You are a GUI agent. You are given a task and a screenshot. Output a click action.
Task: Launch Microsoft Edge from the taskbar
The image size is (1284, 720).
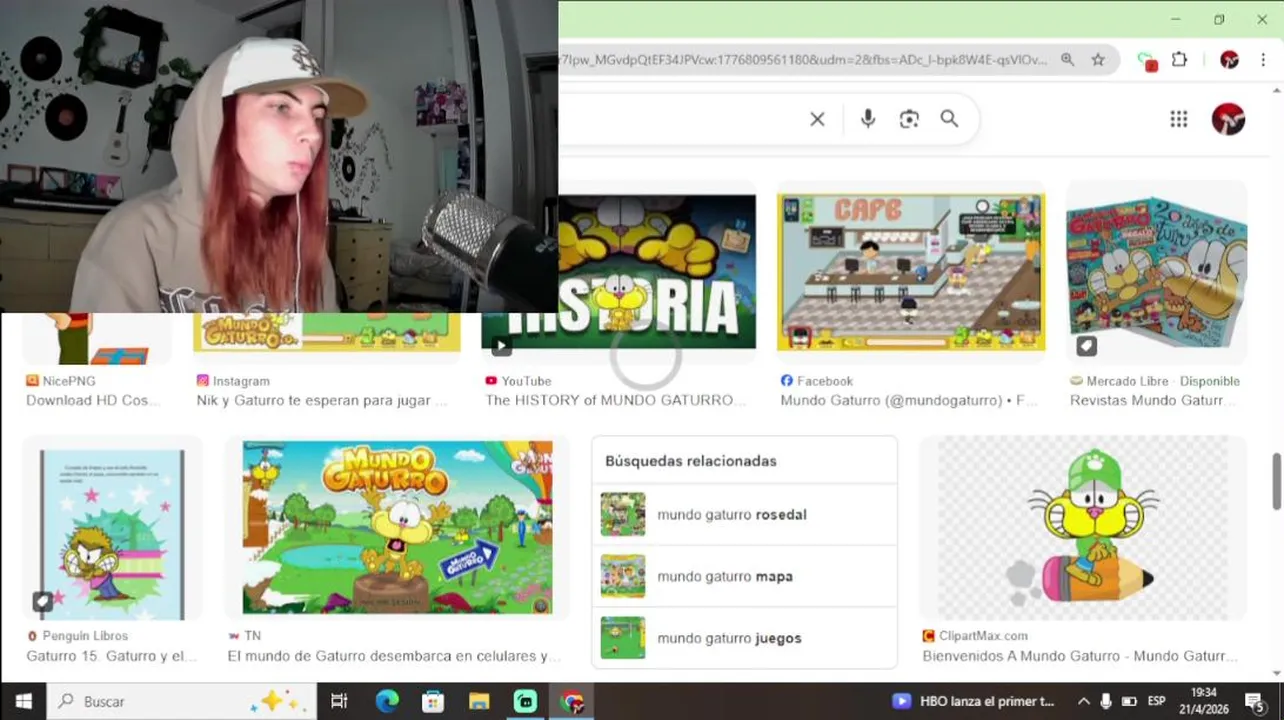point(387,701)
